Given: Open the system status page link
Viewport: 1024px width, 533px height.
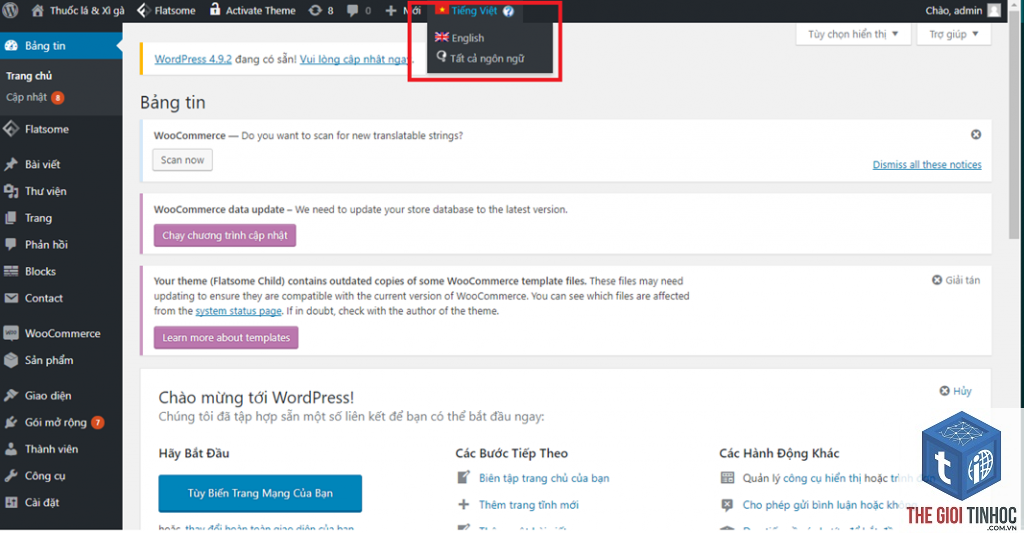Looking at the screenshot, I should pyautogui.click(x=238, y=311).
